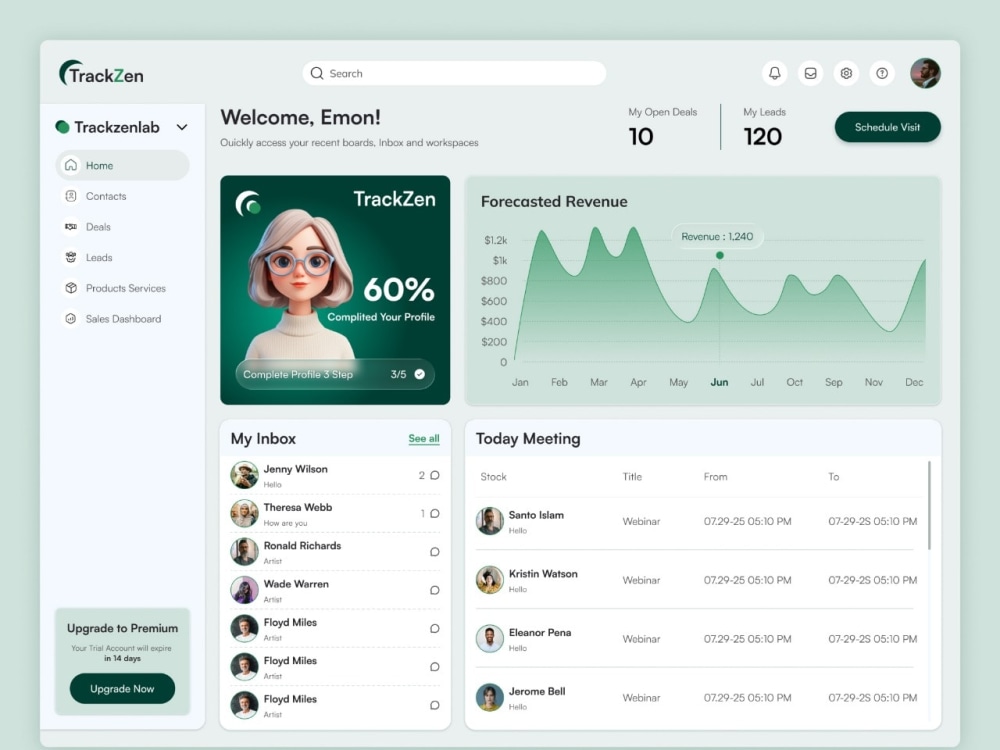Image resolution: width=1000 pixels, height=750 pixels.
Task: Open the inbox mail icon in header
Action: pyautogui.click(x=810, y=73)
